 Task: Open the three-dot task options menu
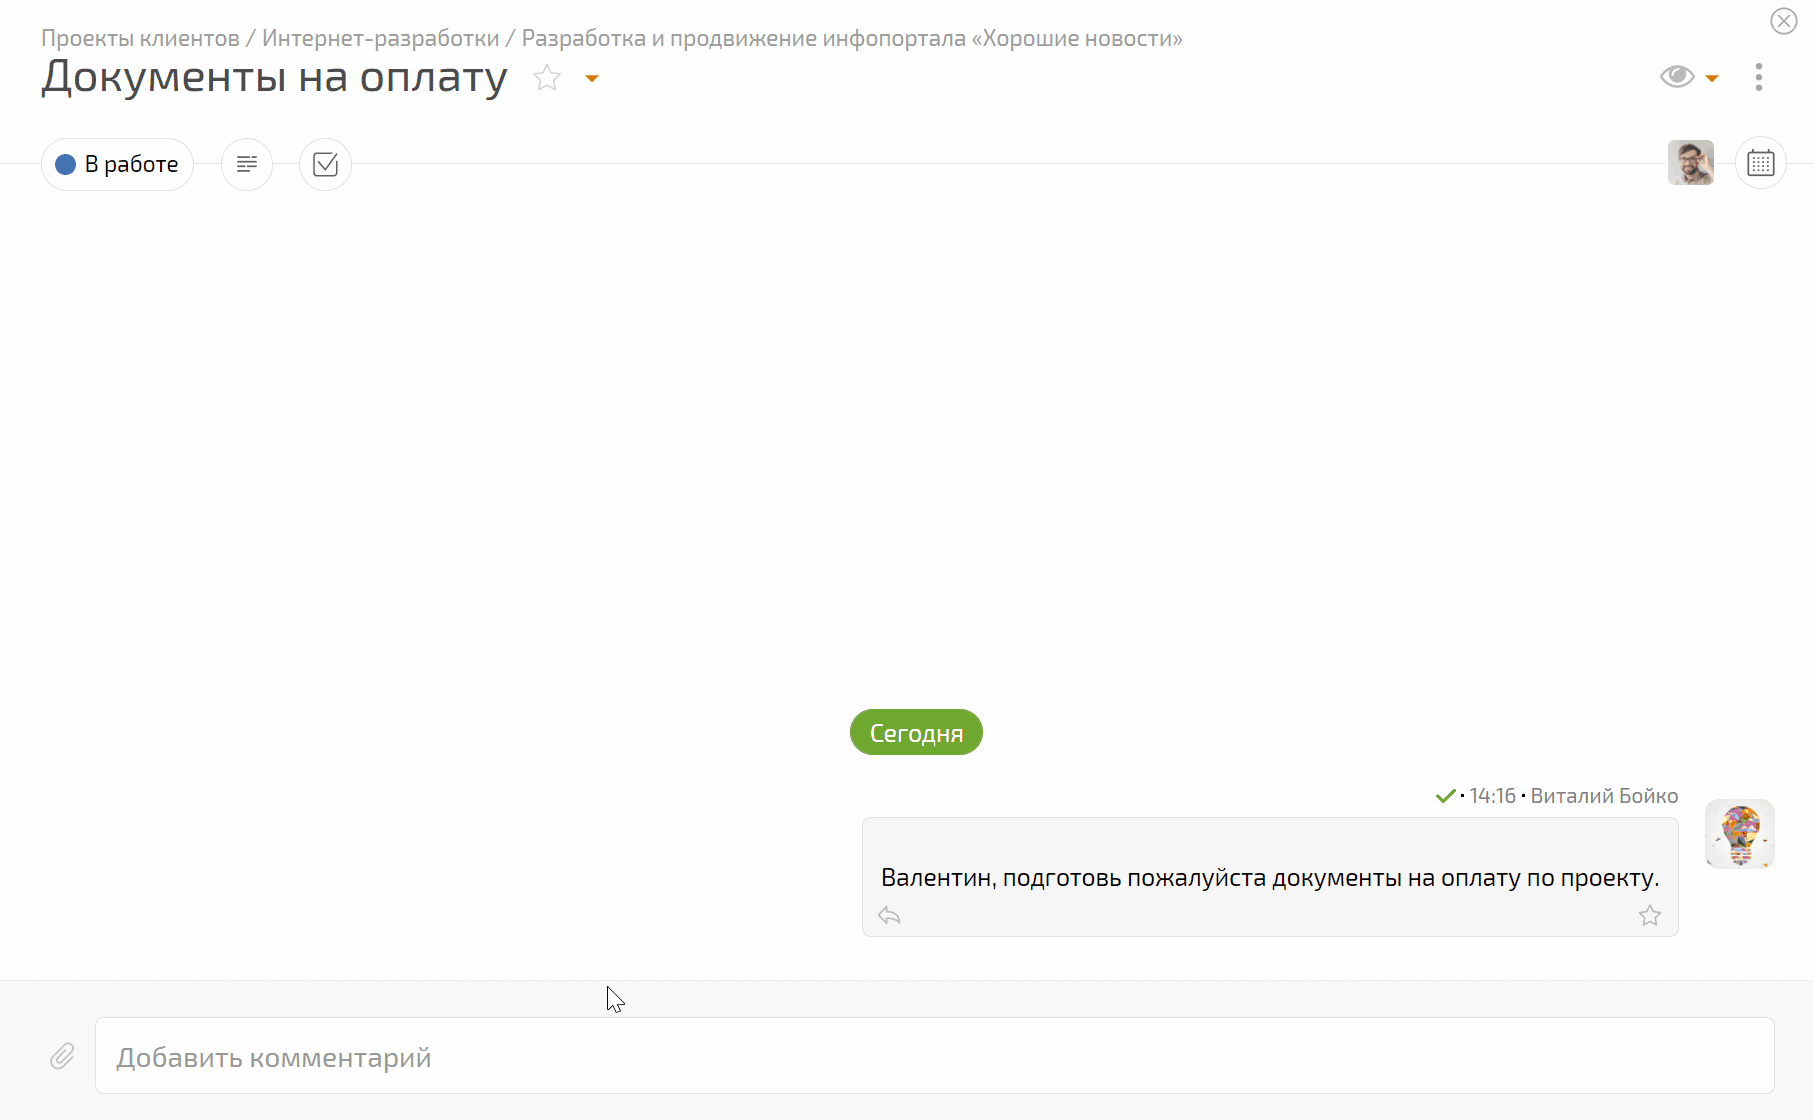point(1758,77)
